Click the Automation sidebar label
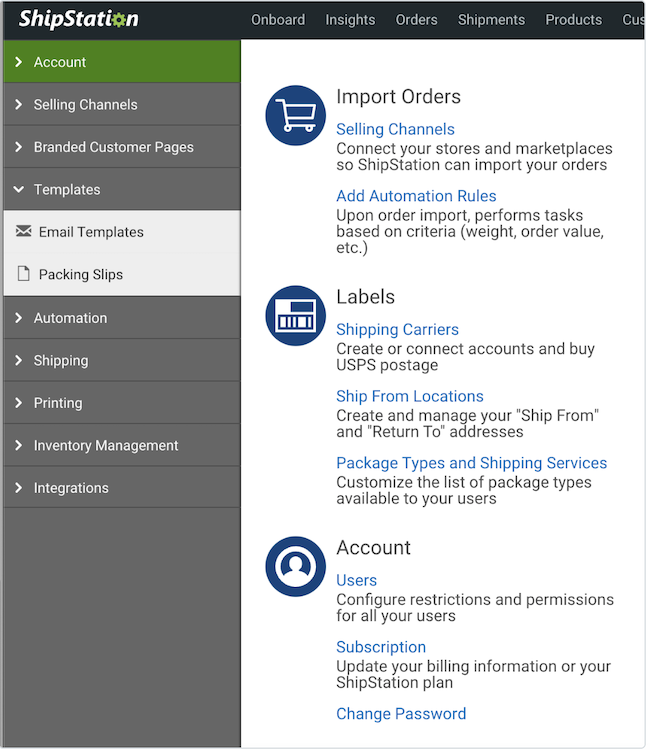 [x=71, y=319]
